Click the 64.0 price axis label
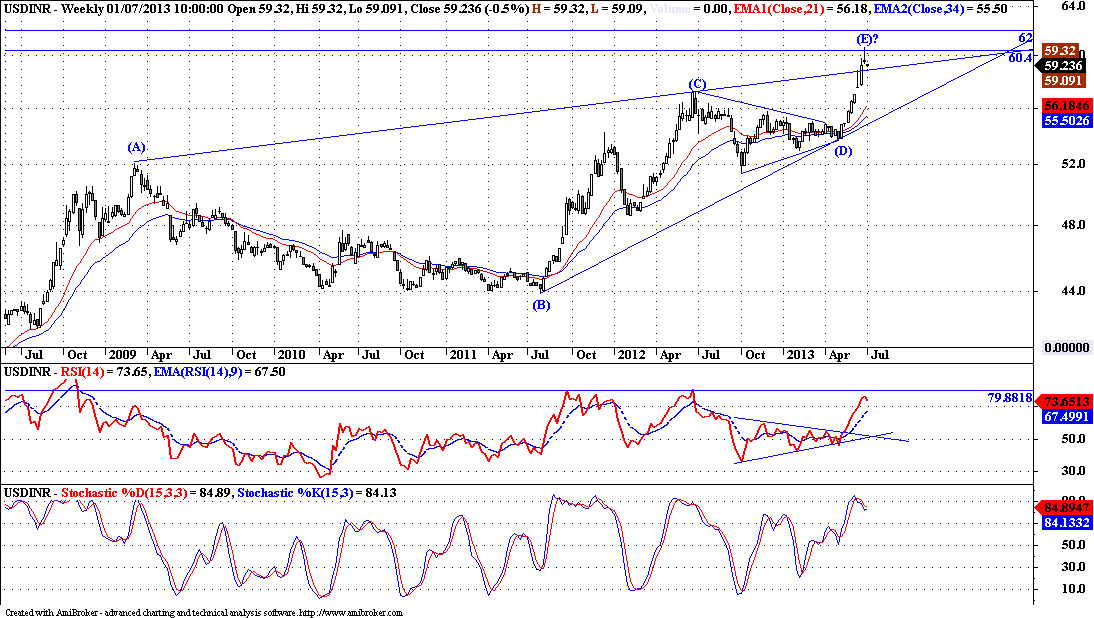Viewport: 1094px width, 618px height. 1073,6
